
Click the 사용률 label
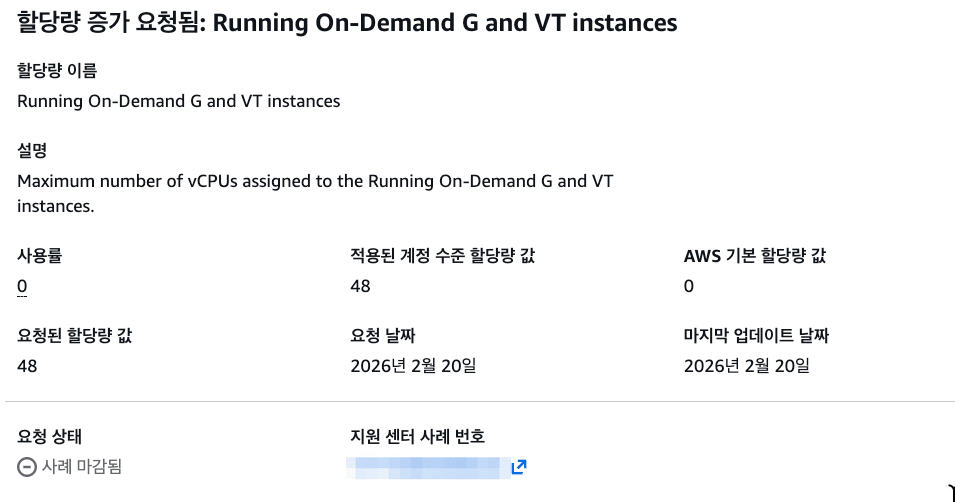(39, 256)
